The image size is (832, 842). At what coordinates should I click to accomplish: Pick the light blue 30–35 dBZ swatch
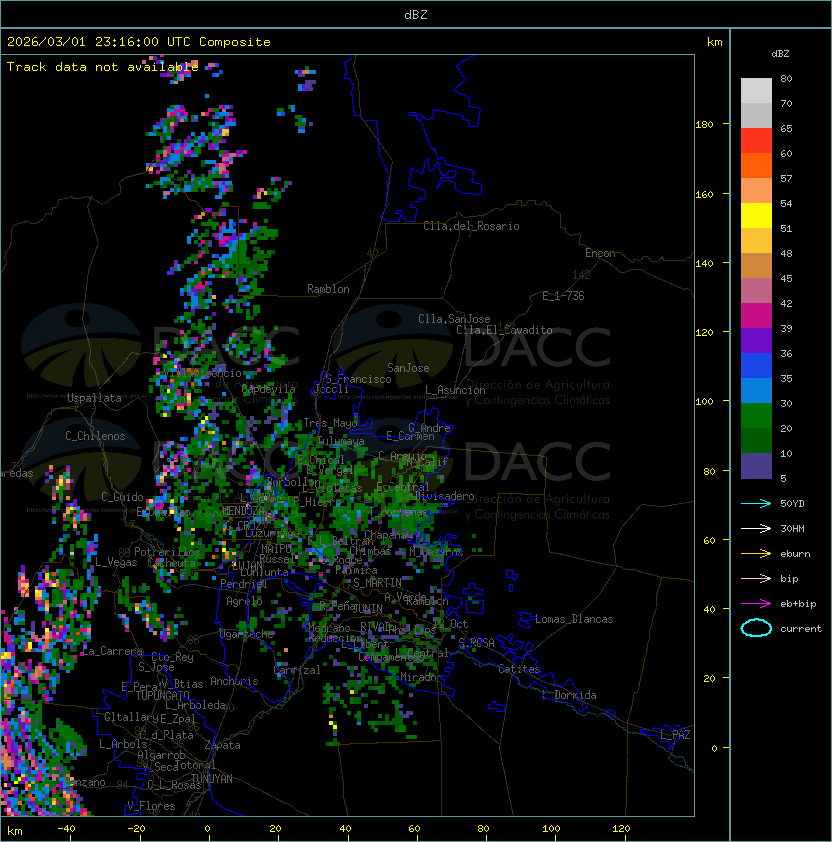(756, 391)
